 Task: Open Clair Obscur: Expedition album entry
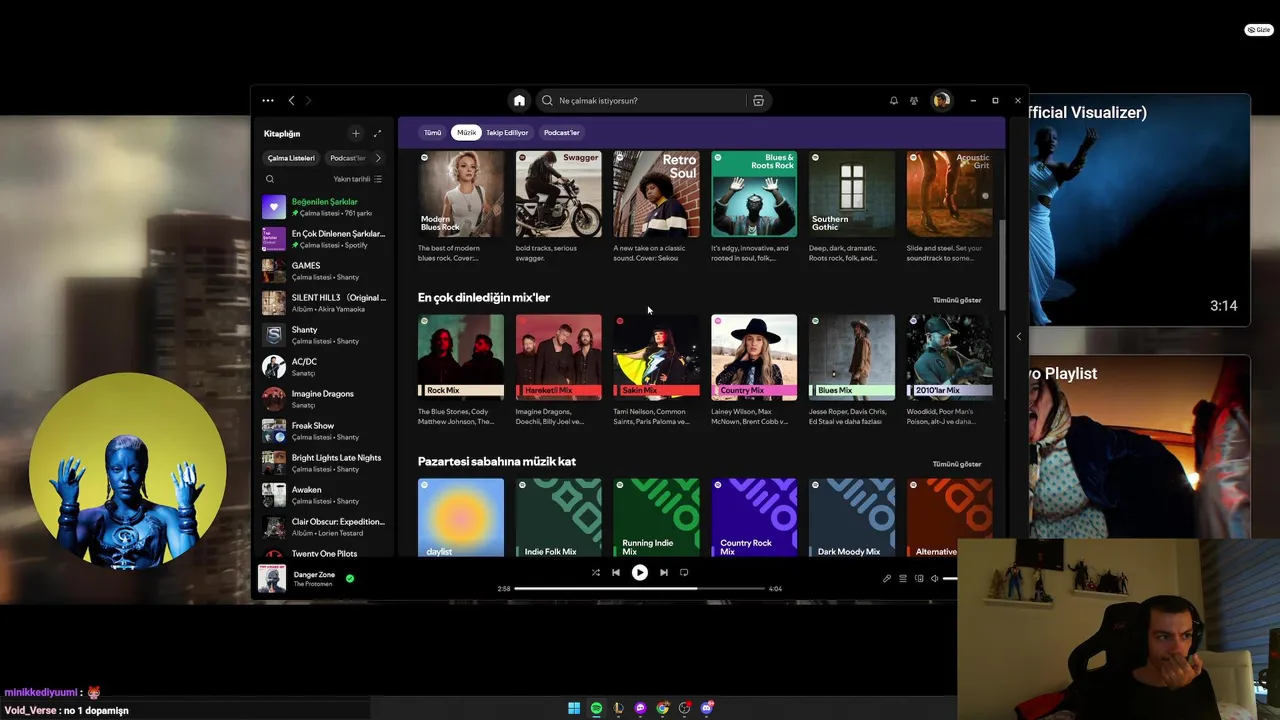(x=324, y=527)
